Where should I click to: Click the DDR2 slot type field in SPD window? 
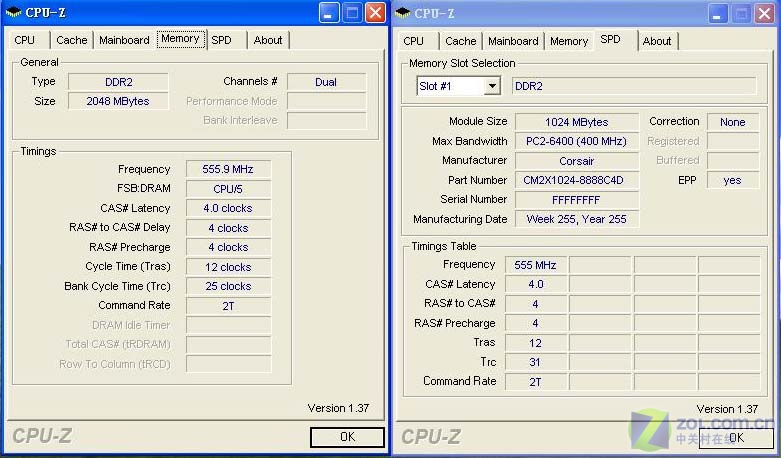coord(634,86)
